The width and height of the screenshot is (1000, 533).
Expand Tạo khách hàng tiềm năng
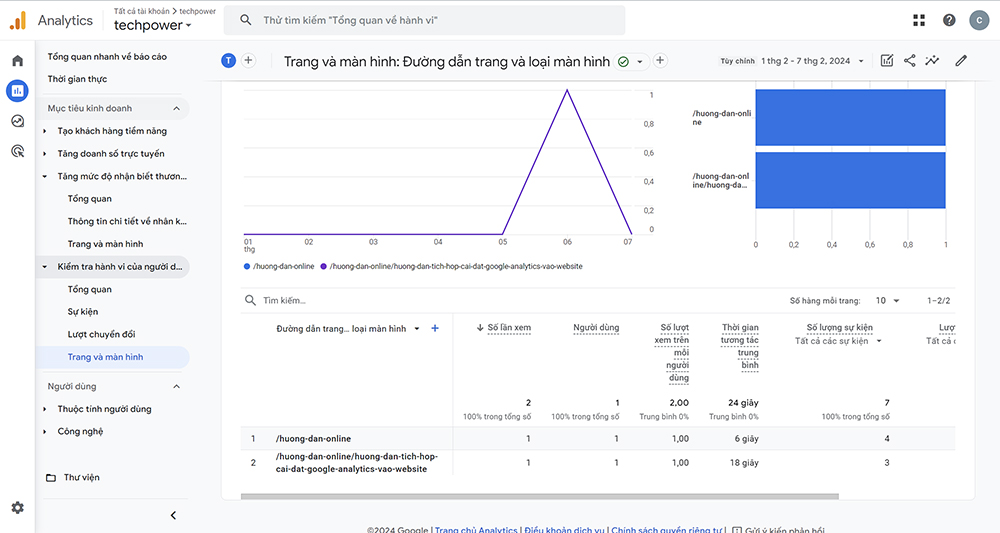tap(111, 131)
